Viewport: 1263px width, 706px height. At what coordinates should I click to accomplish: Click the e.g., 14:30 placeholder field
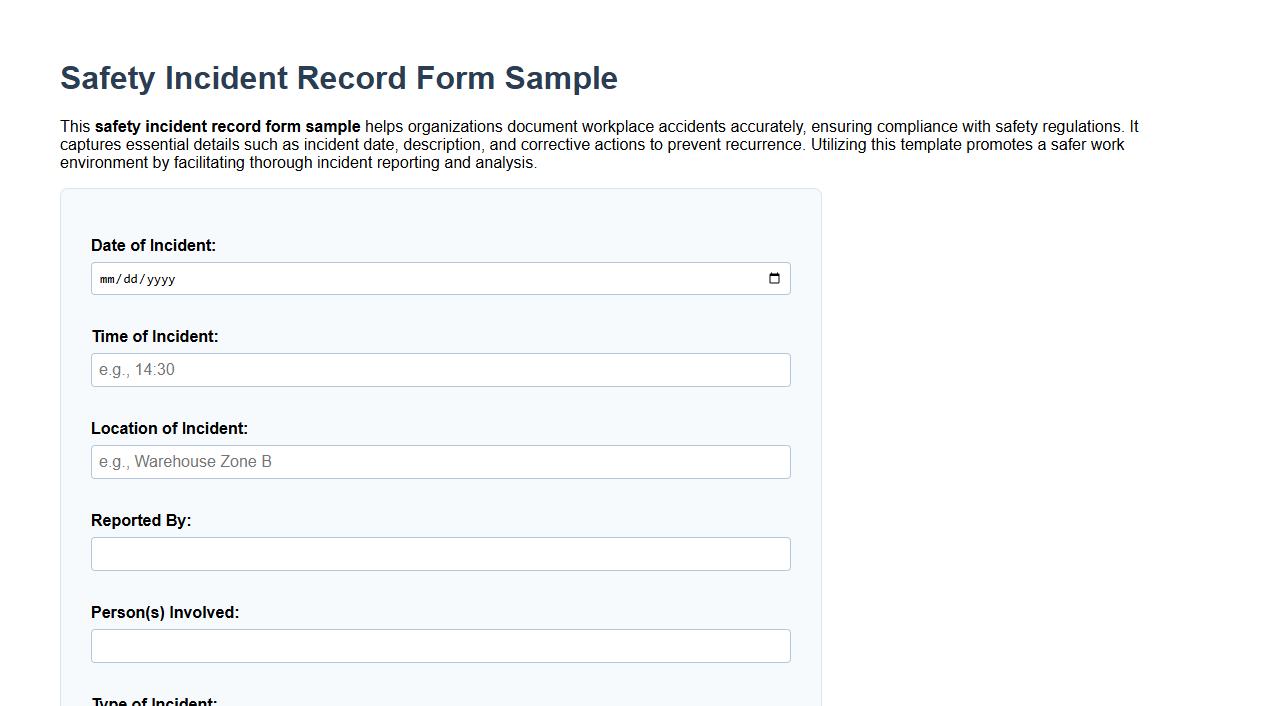tap(440, 369)
